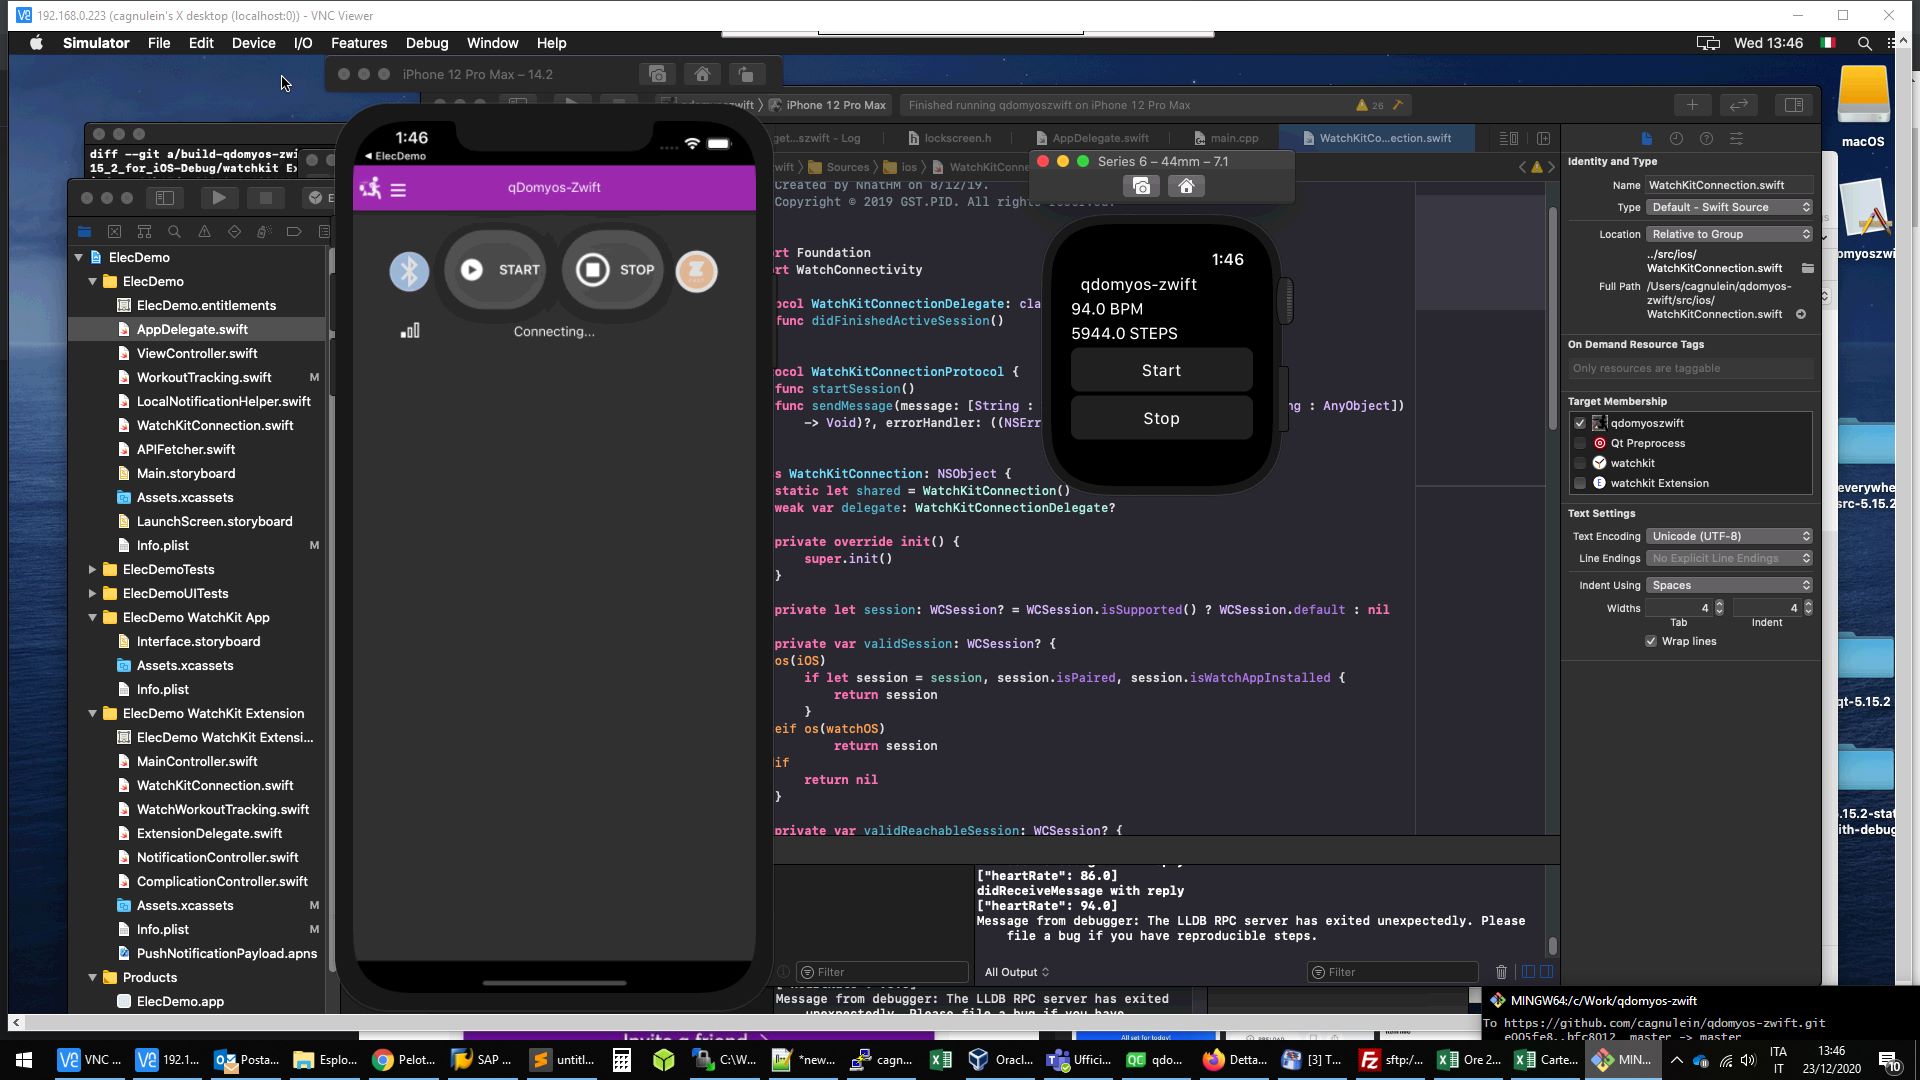1920x1080 pixels.
Task: Toggle the variables view pane button
Action: click(1528, 972)
